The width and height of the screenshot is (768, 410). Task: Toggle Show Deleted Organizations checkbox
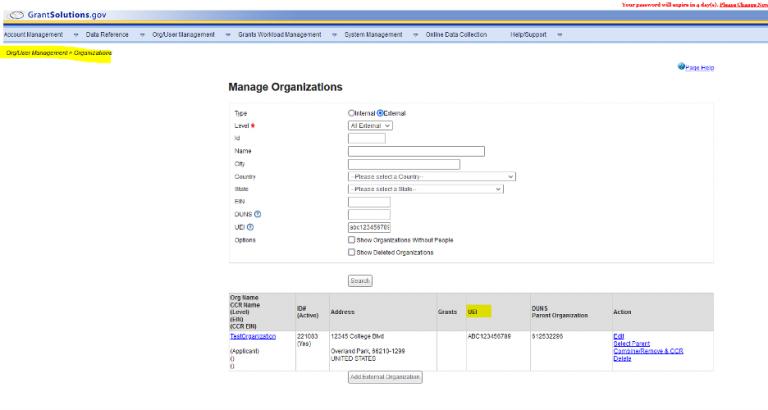352,252
